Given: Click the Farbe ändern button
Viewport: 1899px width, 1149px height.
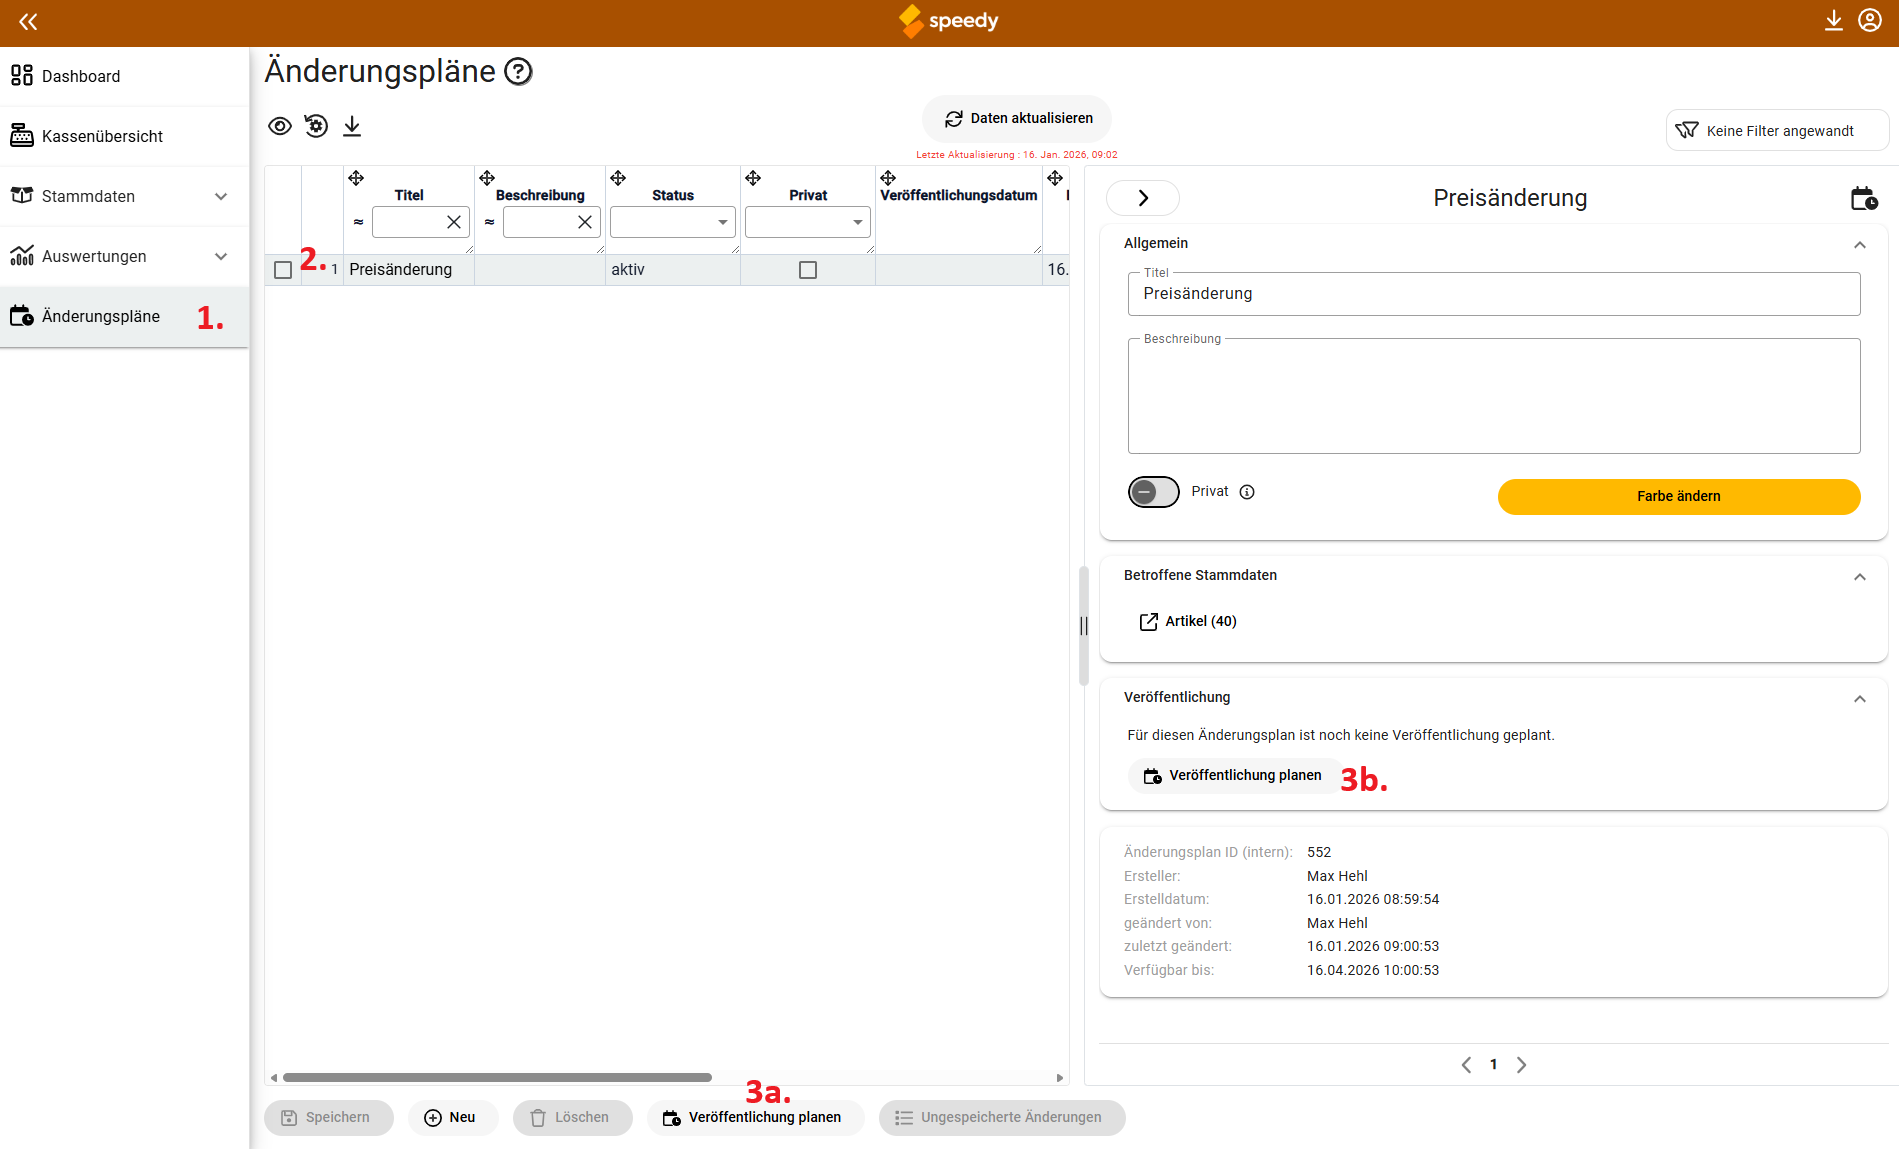Looking at the screenshot, I should [x=1679, y=497].
